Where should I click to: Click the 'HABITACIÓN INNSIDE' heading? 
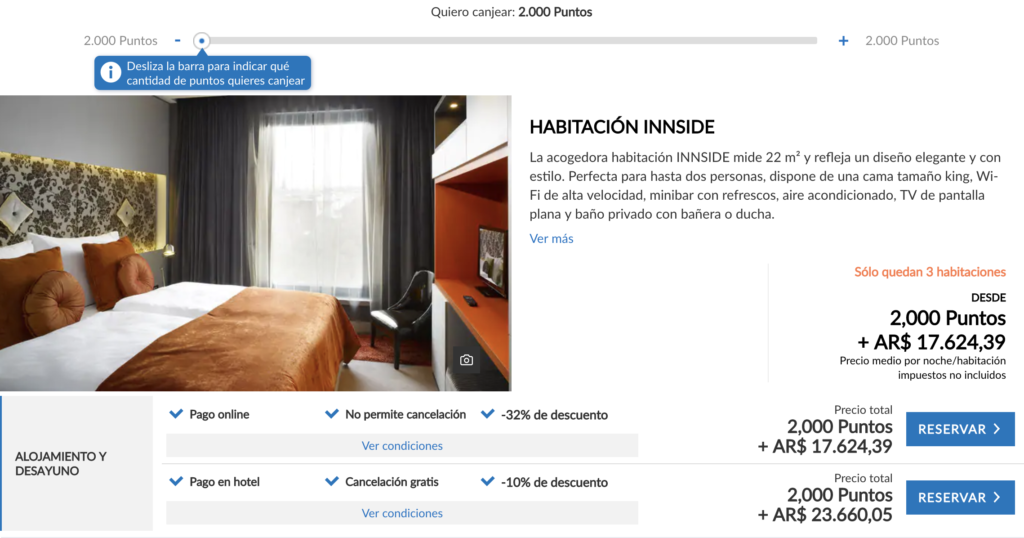tap(622, 127)
